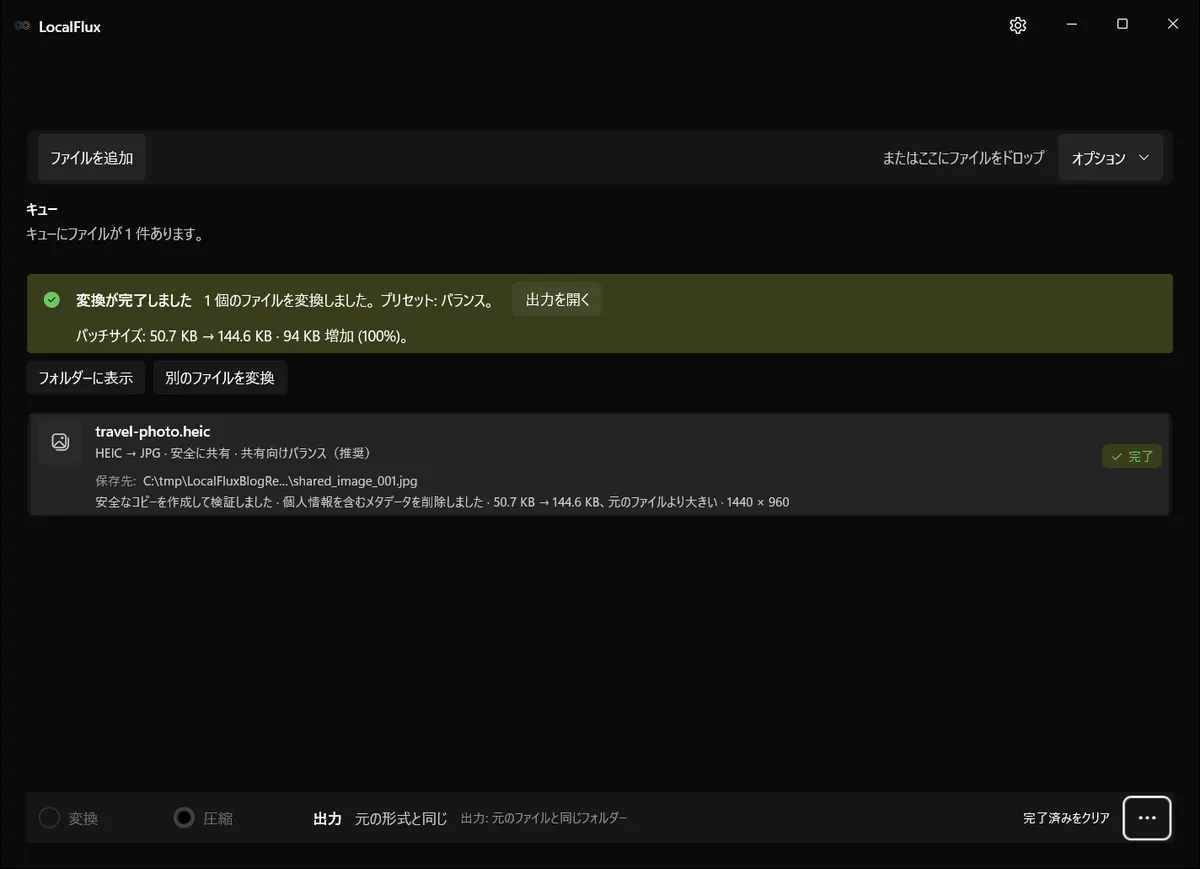This screenshot has width=1200, height=869.
Task: Click the 出力: 元のファイルと同じフォルダー label
Action: point(544,818)
